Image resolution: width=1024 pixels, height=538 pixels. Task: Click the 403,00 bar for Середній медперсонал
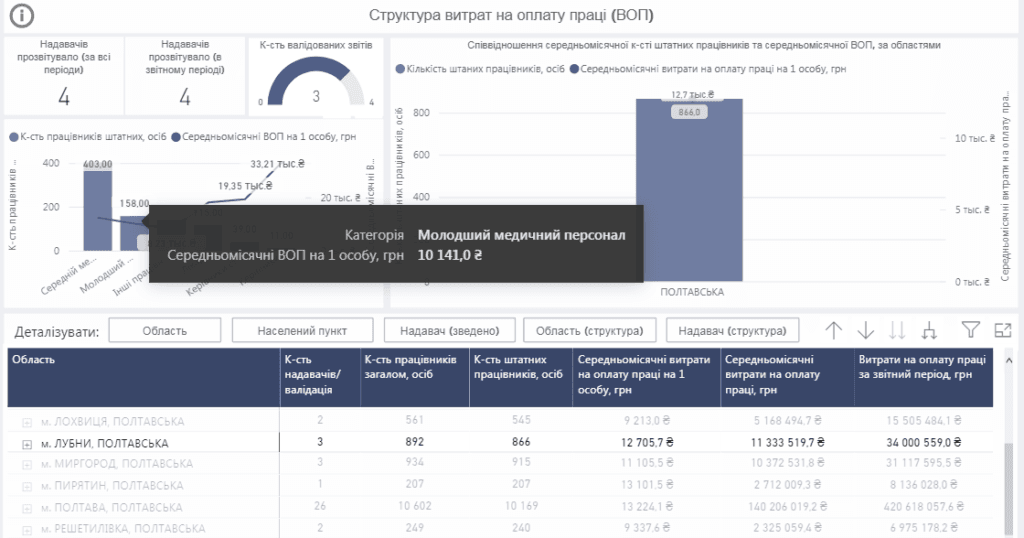[97, 210]
